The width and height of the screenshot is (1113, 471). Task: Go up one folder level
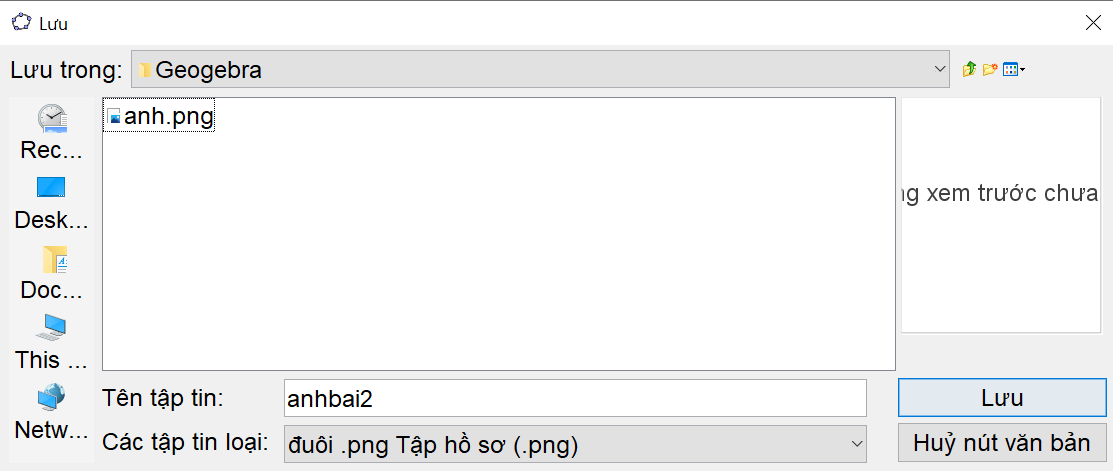click(x=968, y=69)
